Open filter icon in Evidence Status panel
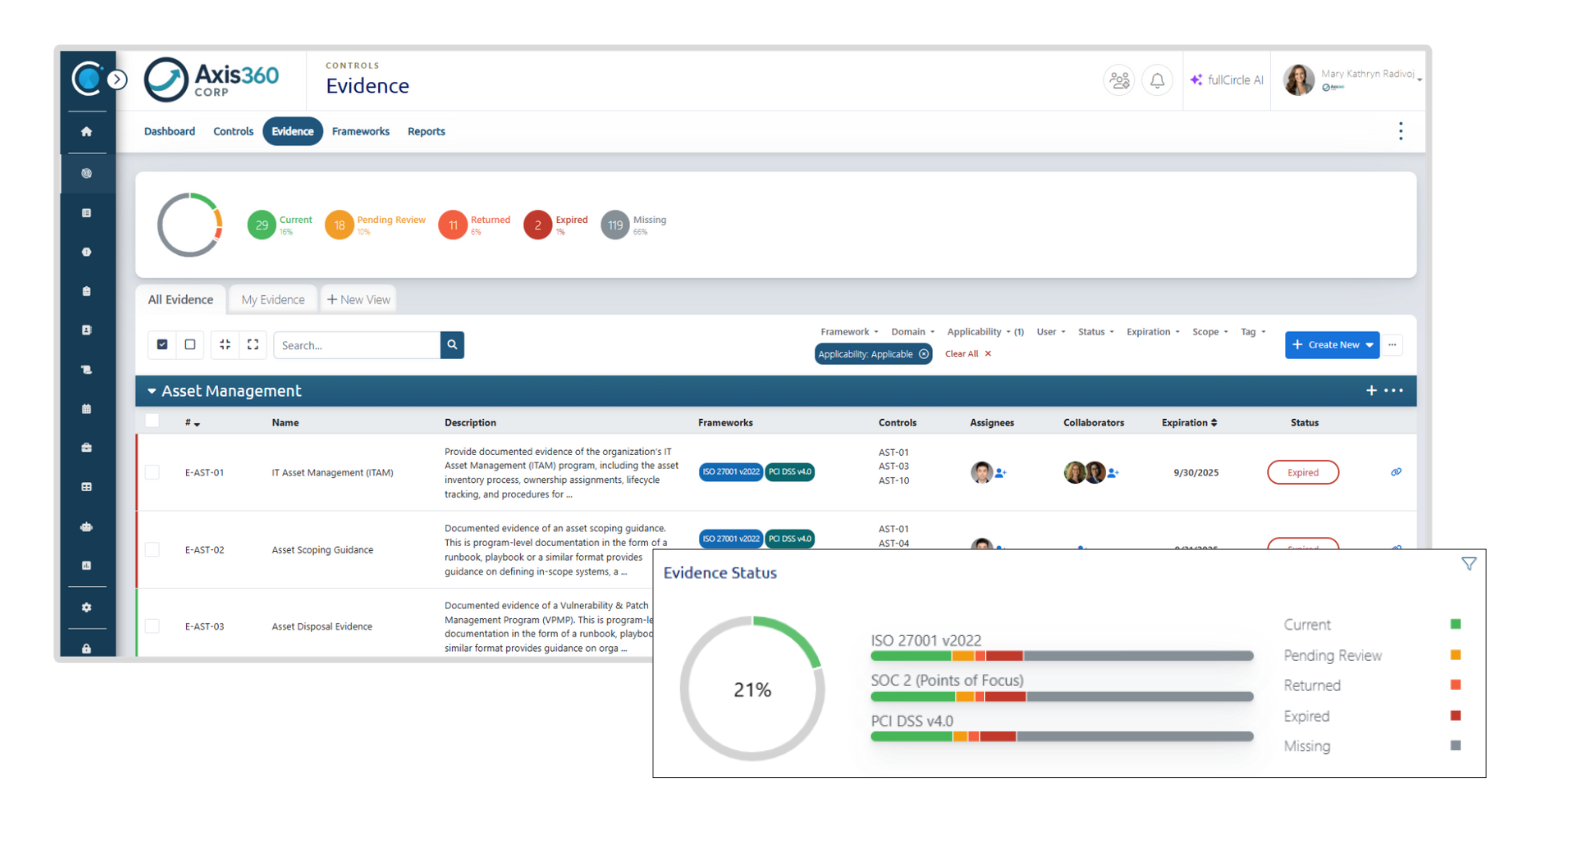Image resolution: width=1580 pixels, height=850 pixels. click(1468, 564)
